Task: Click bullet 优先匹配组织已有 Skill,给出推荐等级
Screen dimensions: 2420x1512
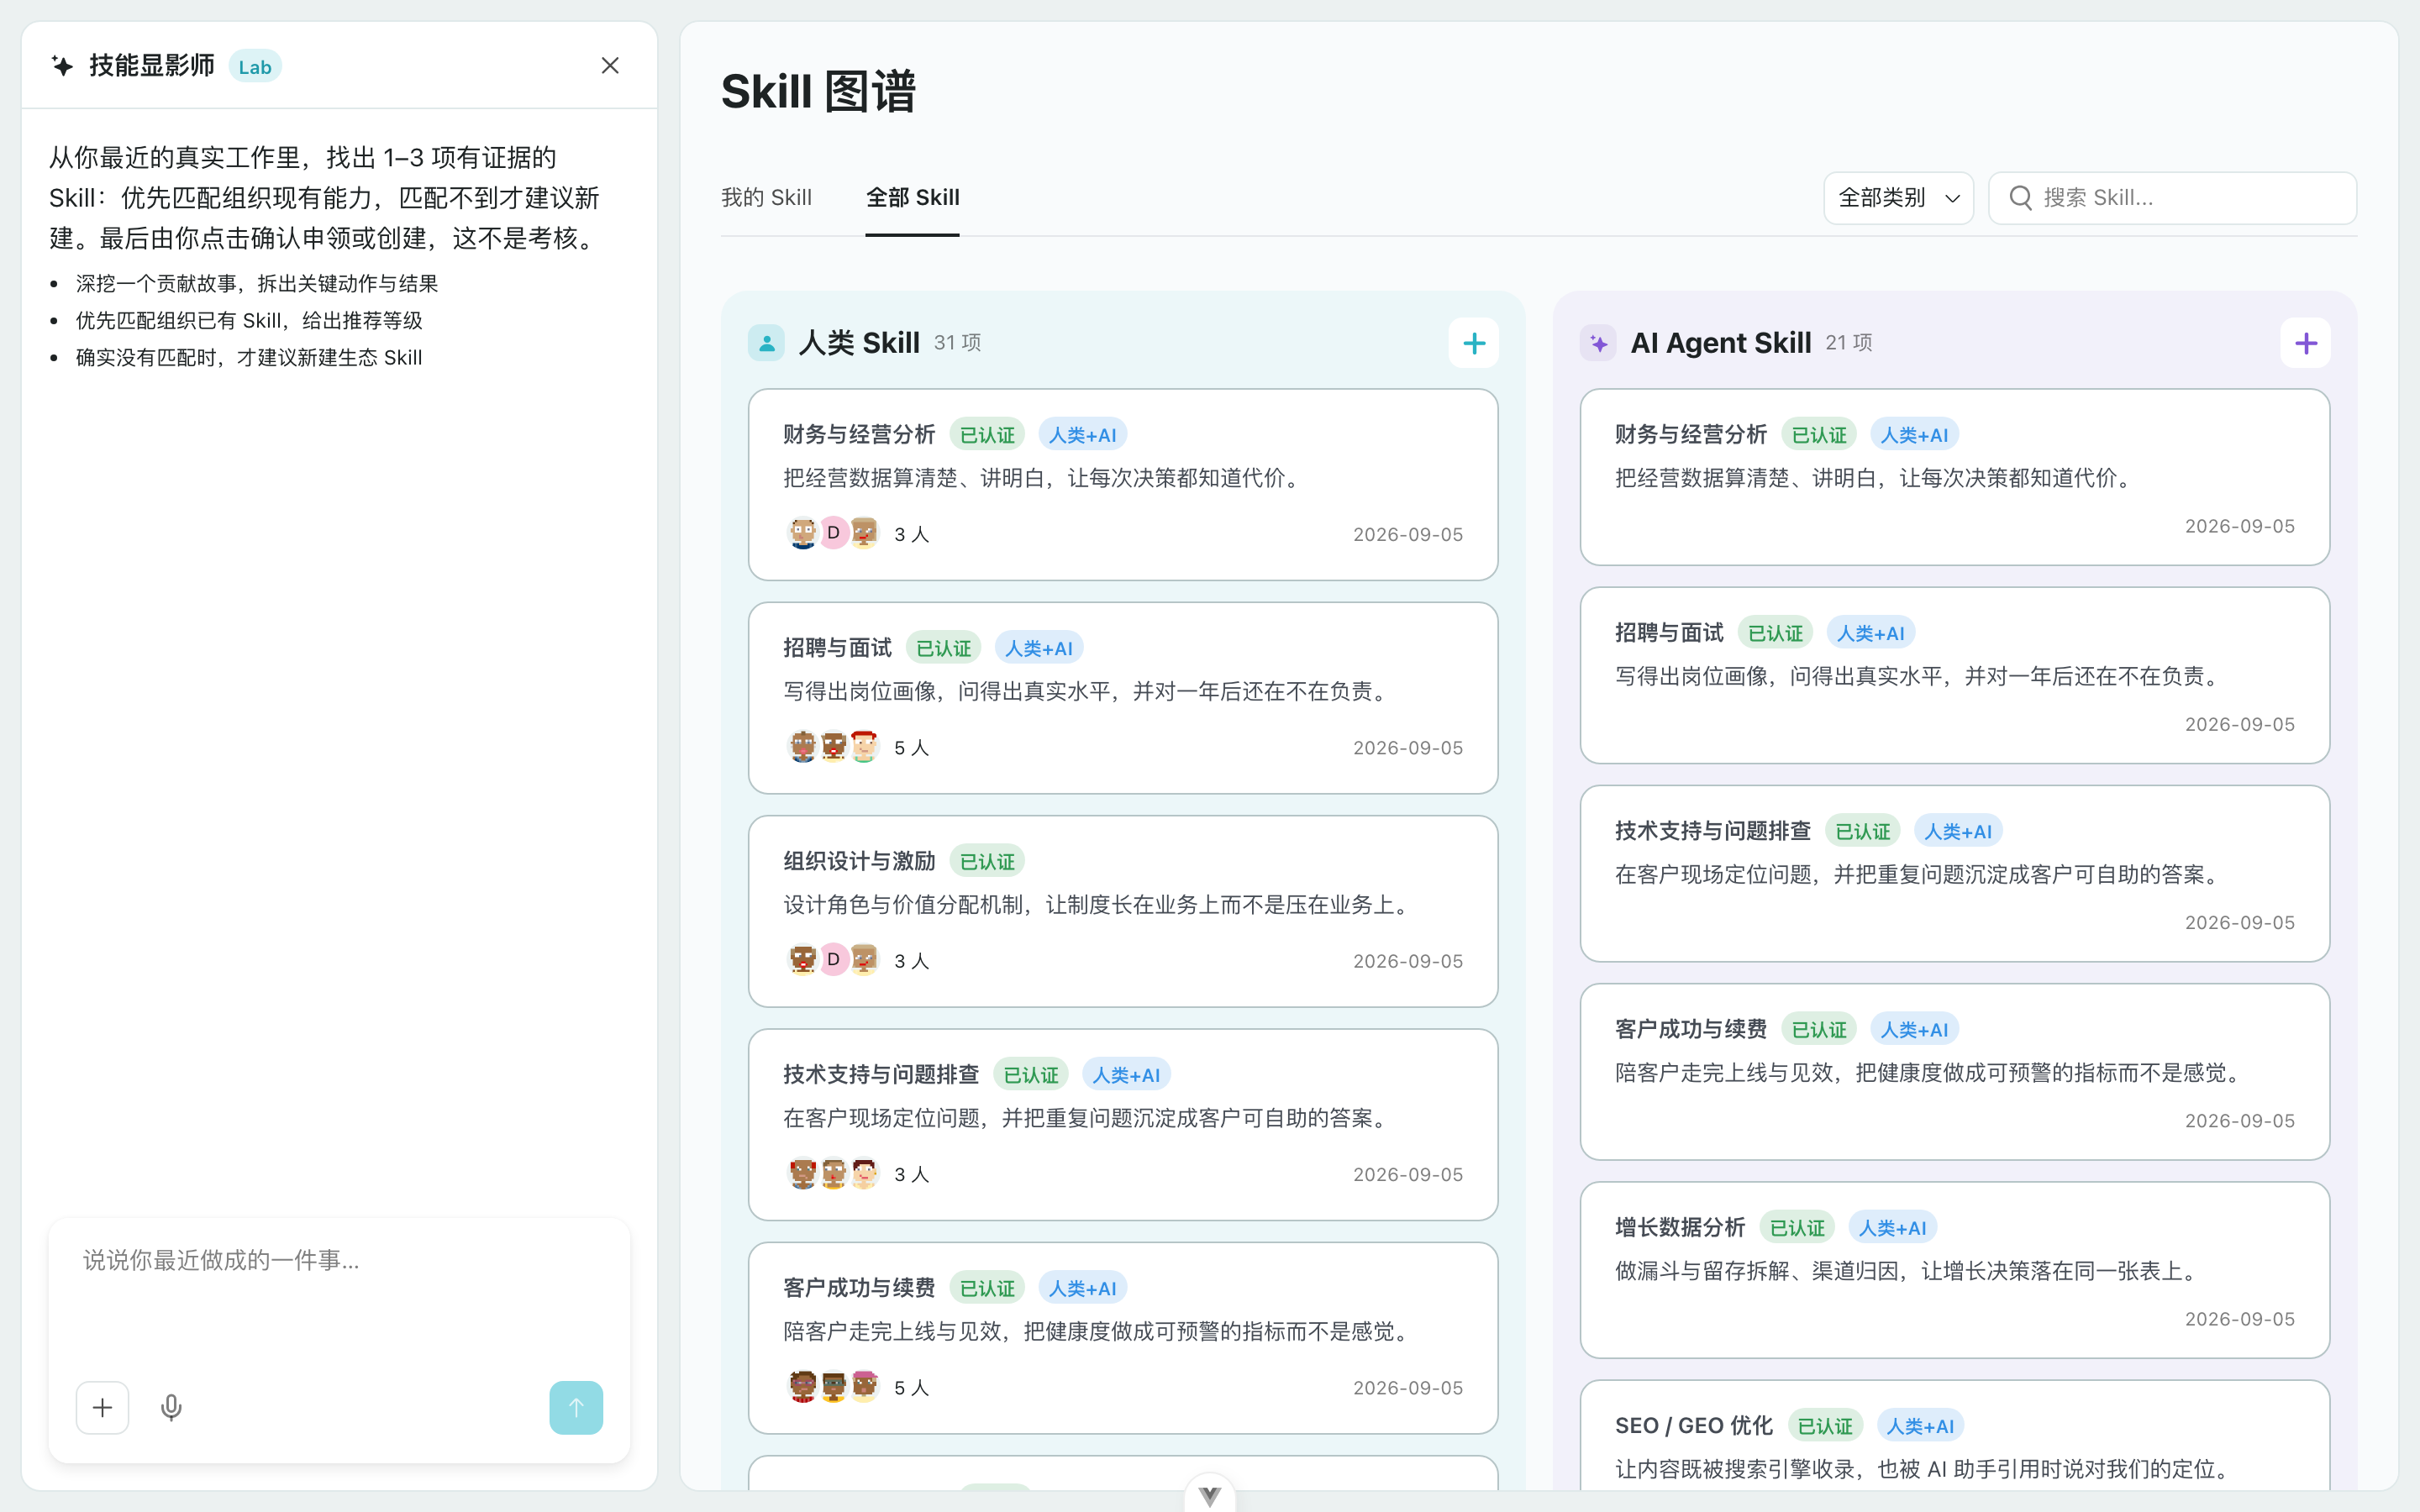Action: click(x=249, y=321)
